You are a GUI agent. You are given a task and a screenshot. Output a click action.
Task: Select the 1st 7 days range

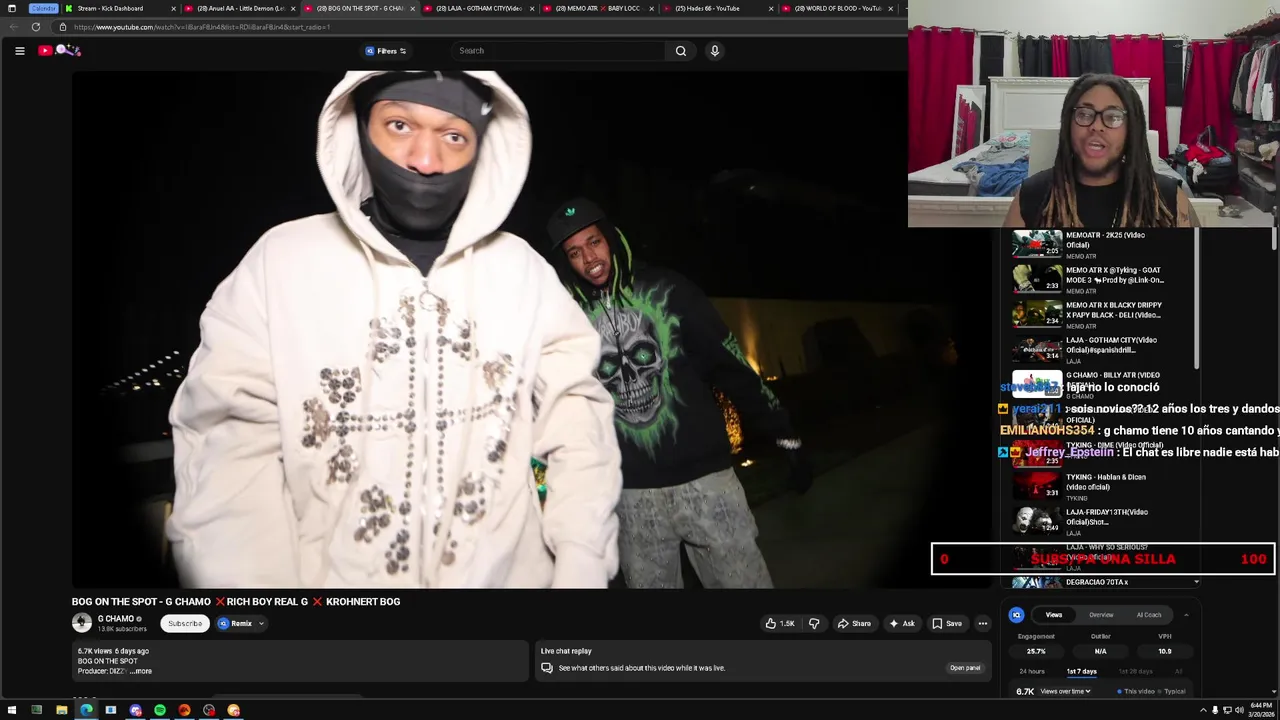point(1082,671)
